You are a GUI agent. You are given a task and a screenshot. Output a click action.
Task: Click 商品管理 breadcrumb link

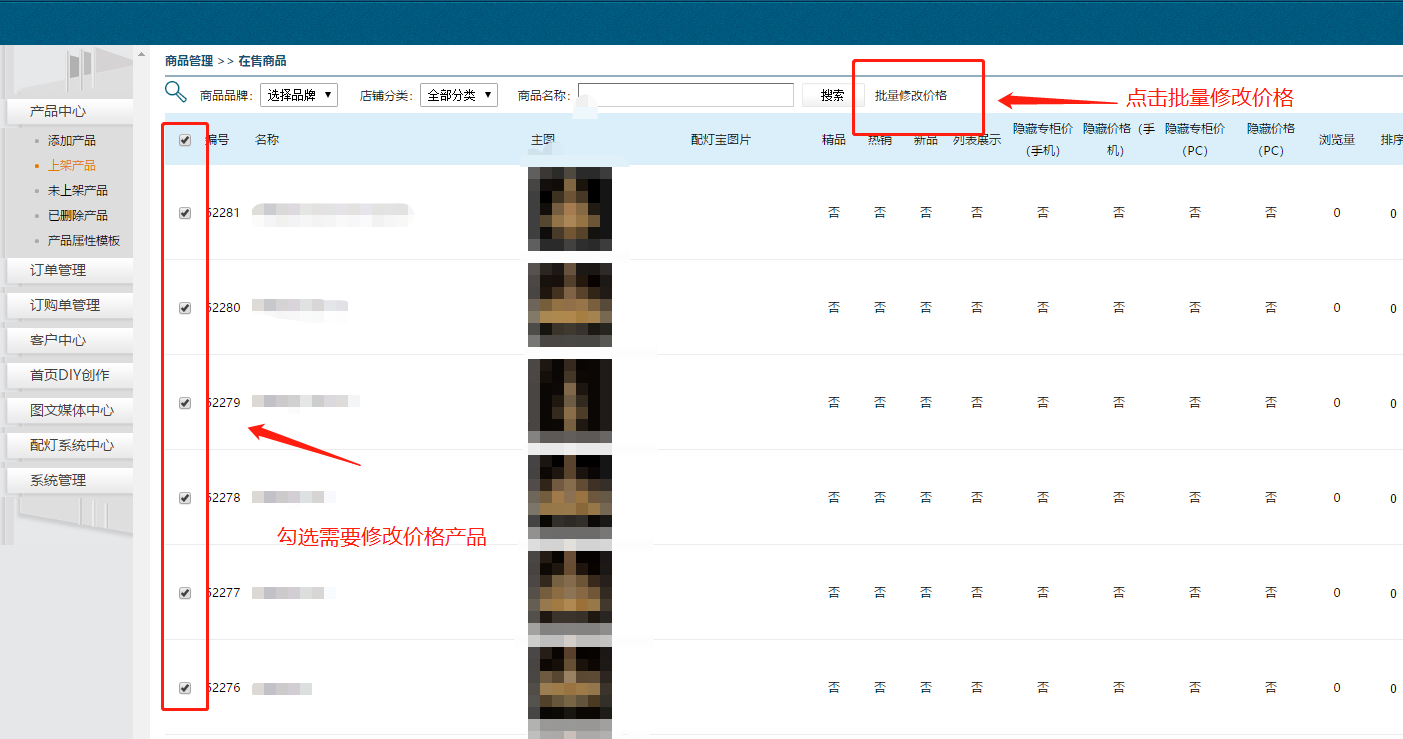pyautogui.click(x=189, y=61)
